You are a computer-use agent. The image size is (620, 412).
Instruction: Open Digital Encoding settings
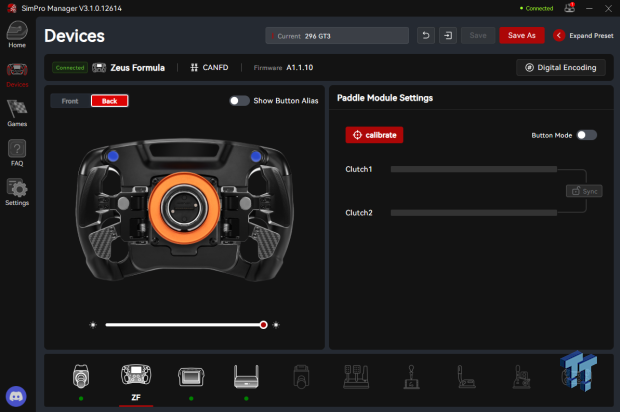click(561, 68)
